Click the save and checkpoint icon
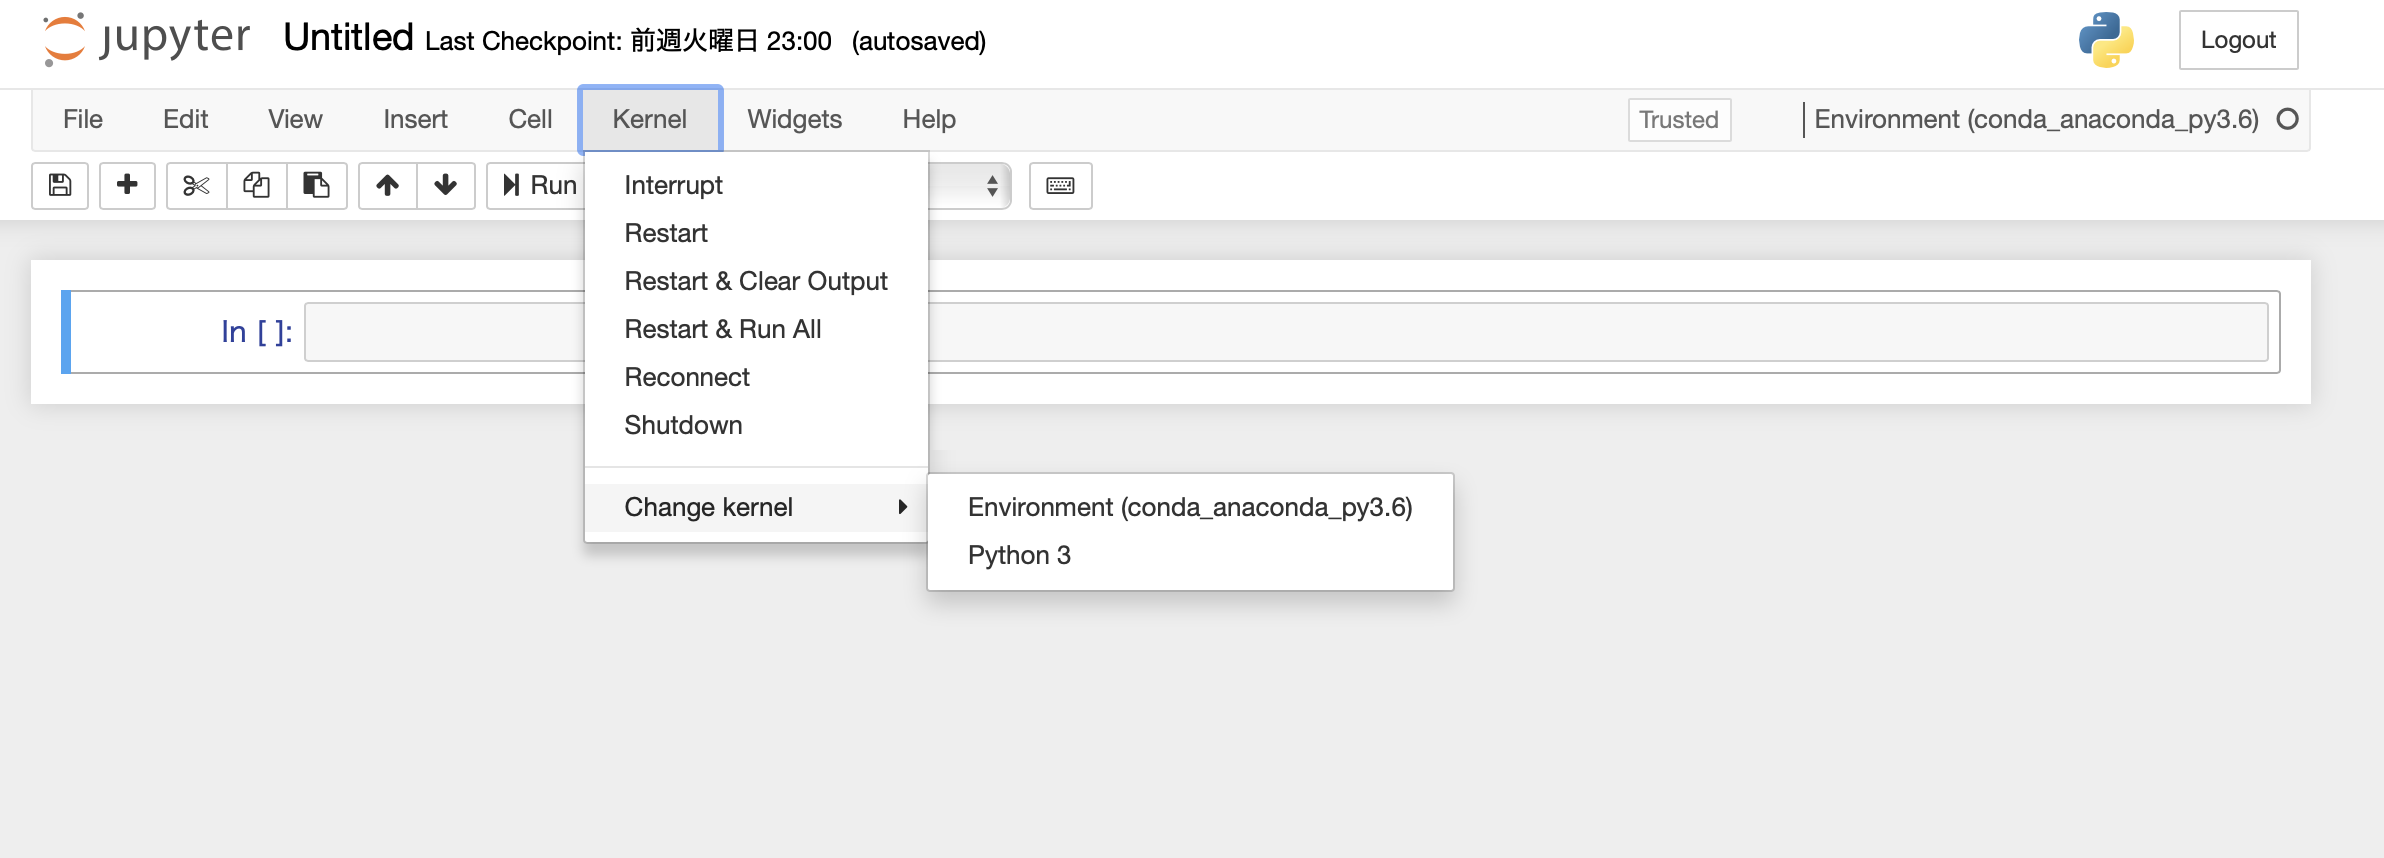The image size is (2384, 858). click(x=60, y=186)
